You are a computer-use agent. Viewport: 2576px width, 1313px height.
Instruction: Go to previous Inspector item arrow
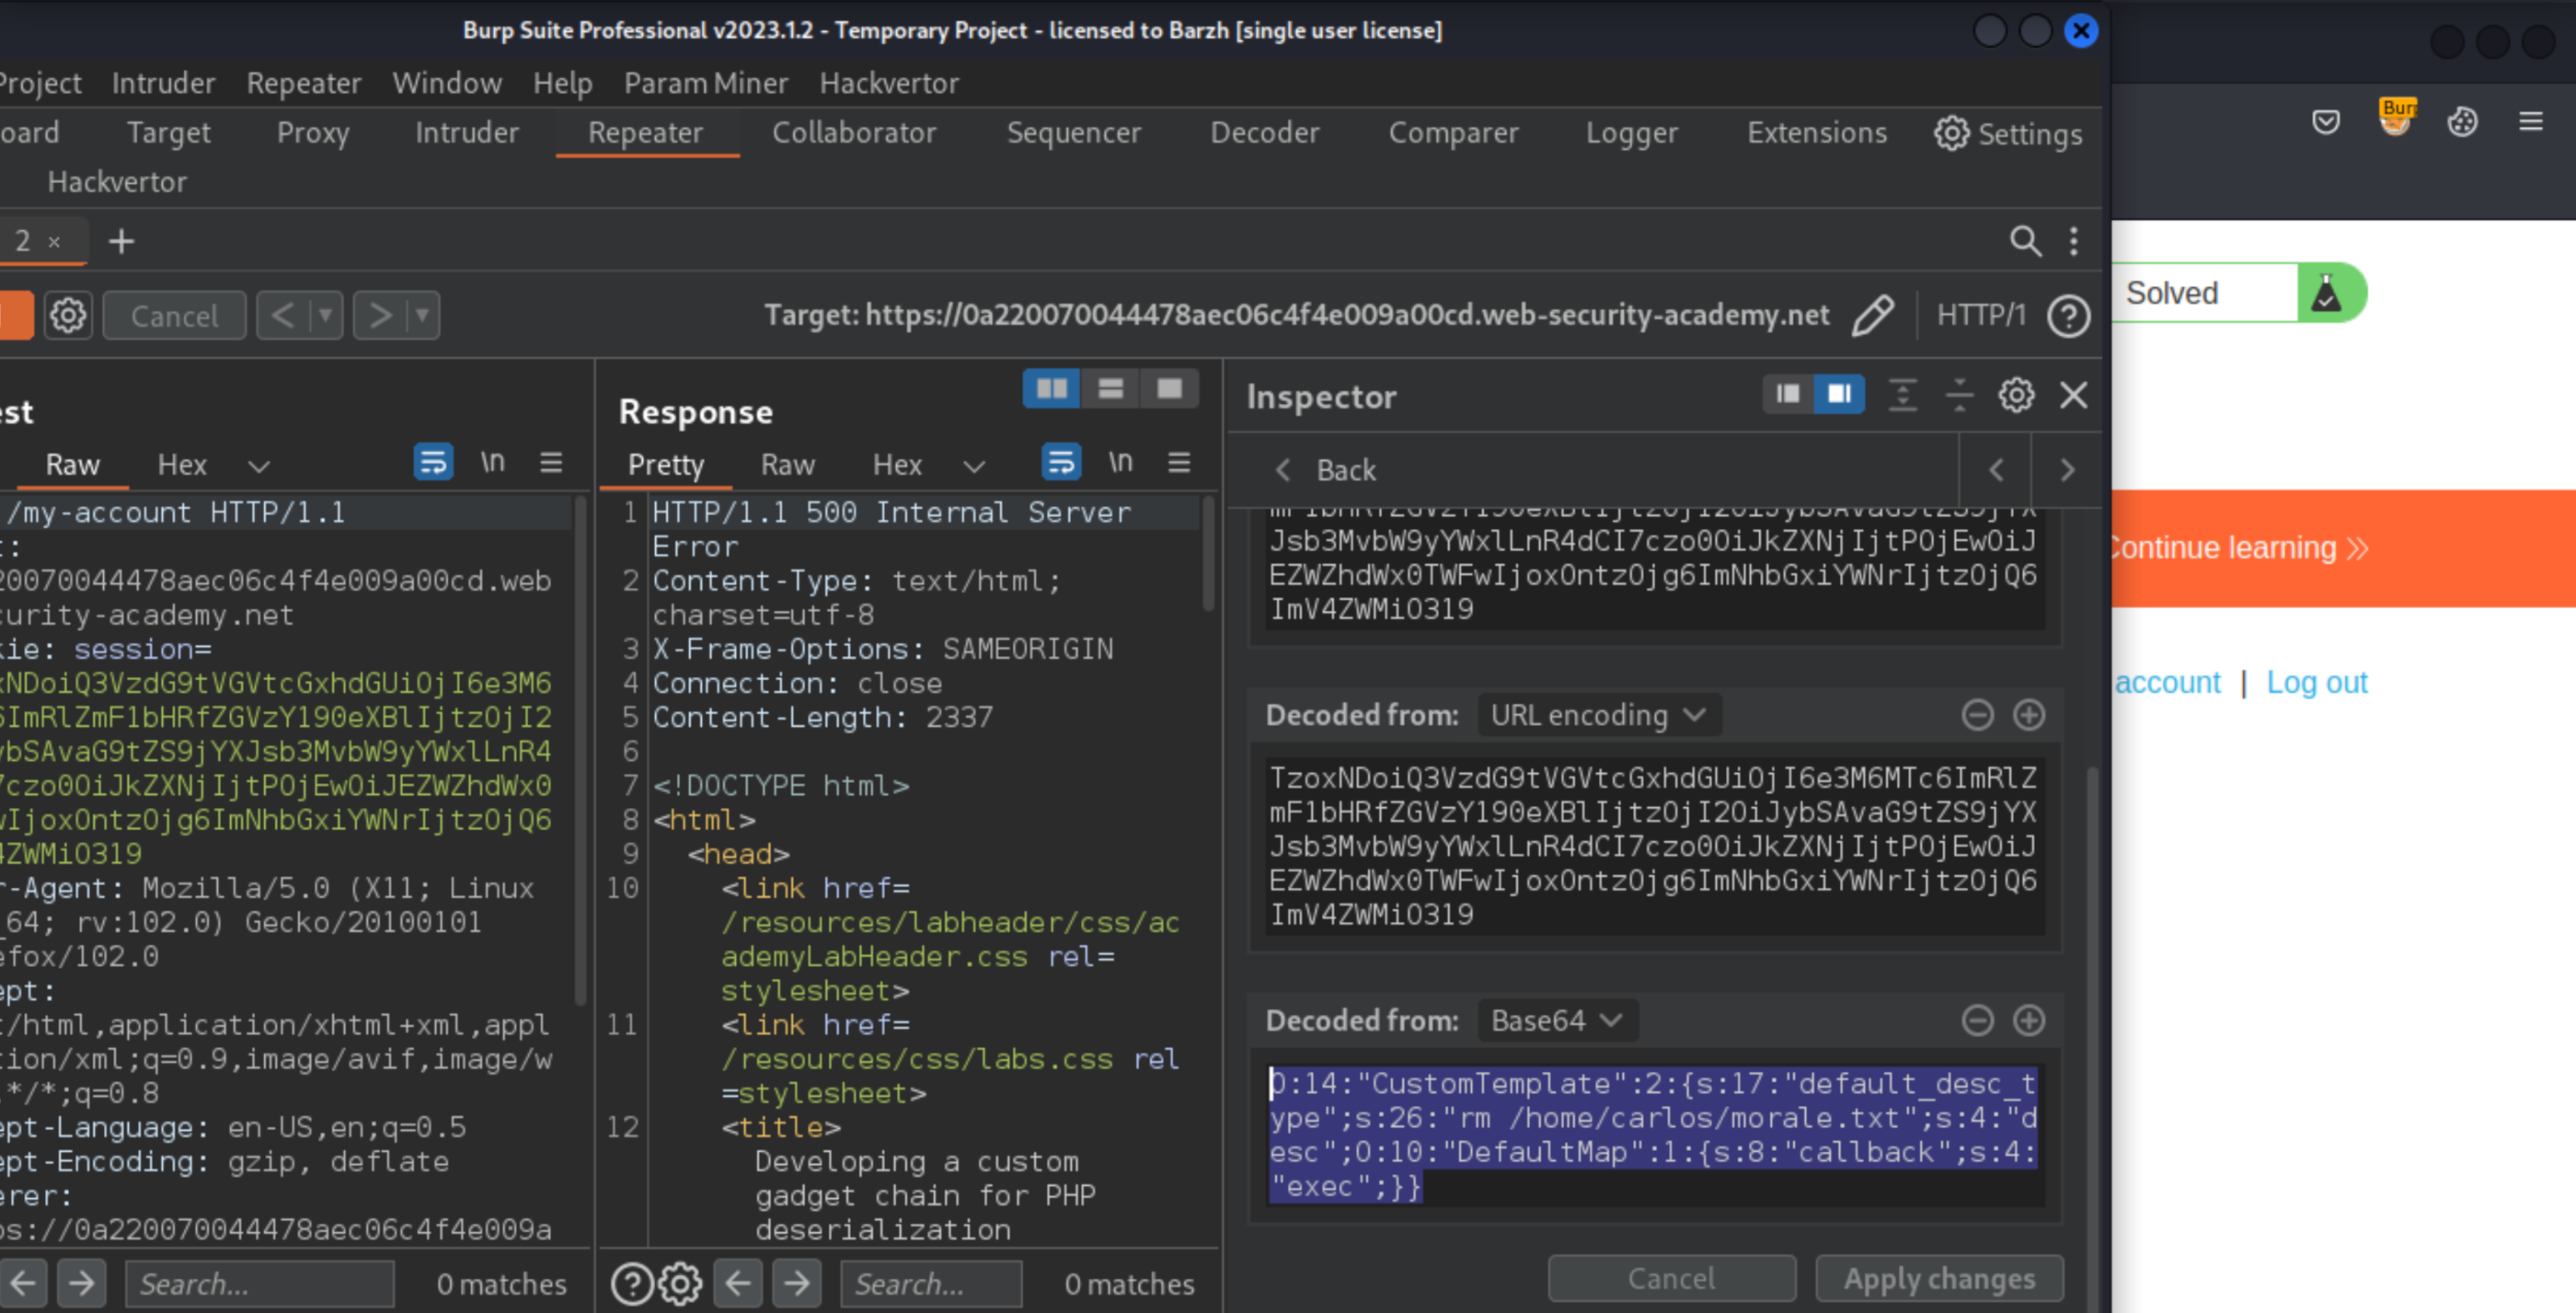(x=1996, y=470)
